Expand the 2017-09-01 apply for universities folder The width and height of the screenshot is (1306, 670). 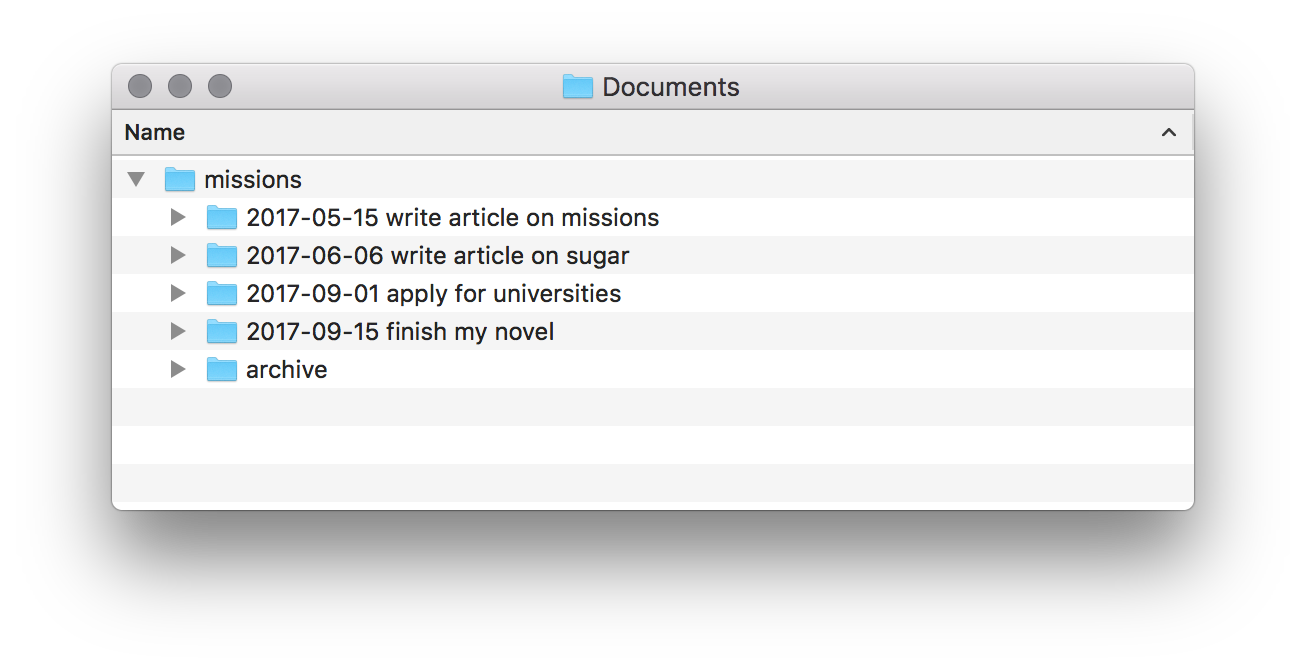point(178,294)
